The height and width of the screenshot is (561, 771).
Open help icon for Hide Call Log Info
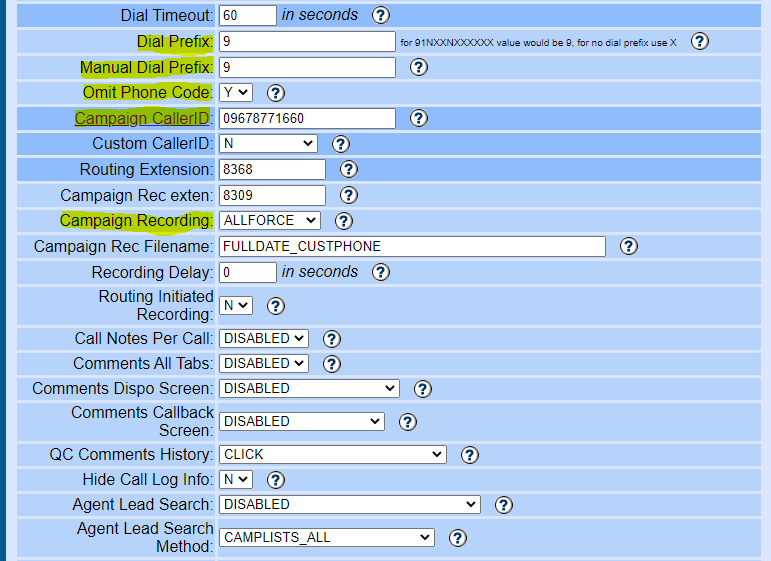[275, 480]
